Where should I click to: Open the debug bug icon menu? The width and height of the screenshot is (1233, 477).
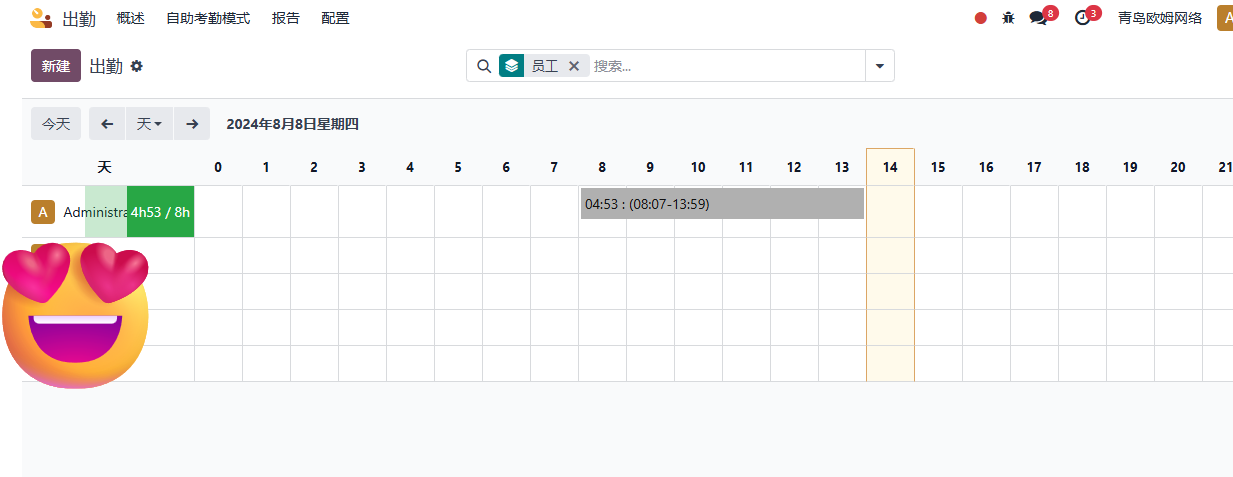1008,18
